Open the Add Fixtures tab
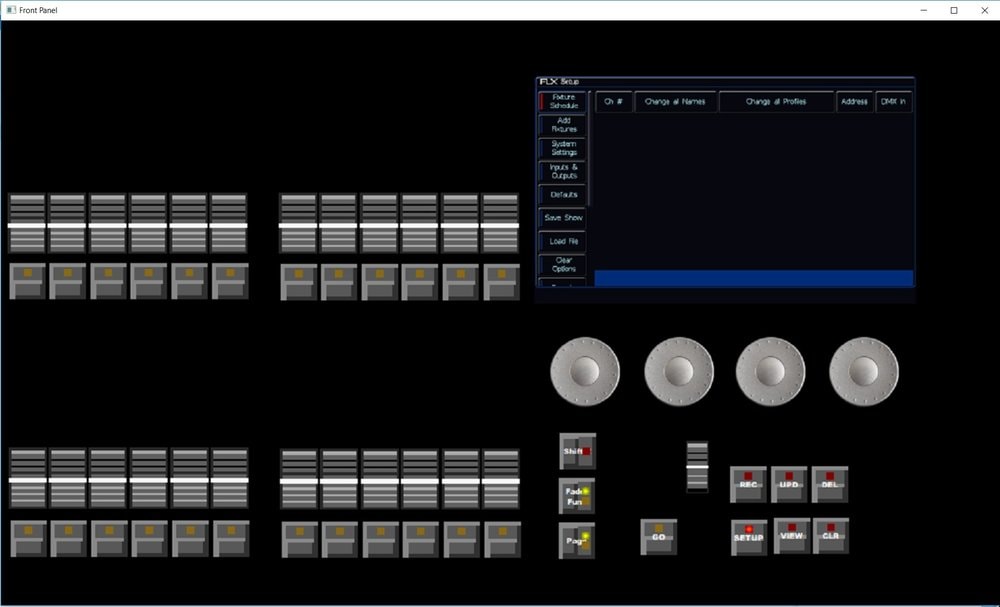Image resolution: width=1000 pixels, height=607 pixels. tap(563, 125)
